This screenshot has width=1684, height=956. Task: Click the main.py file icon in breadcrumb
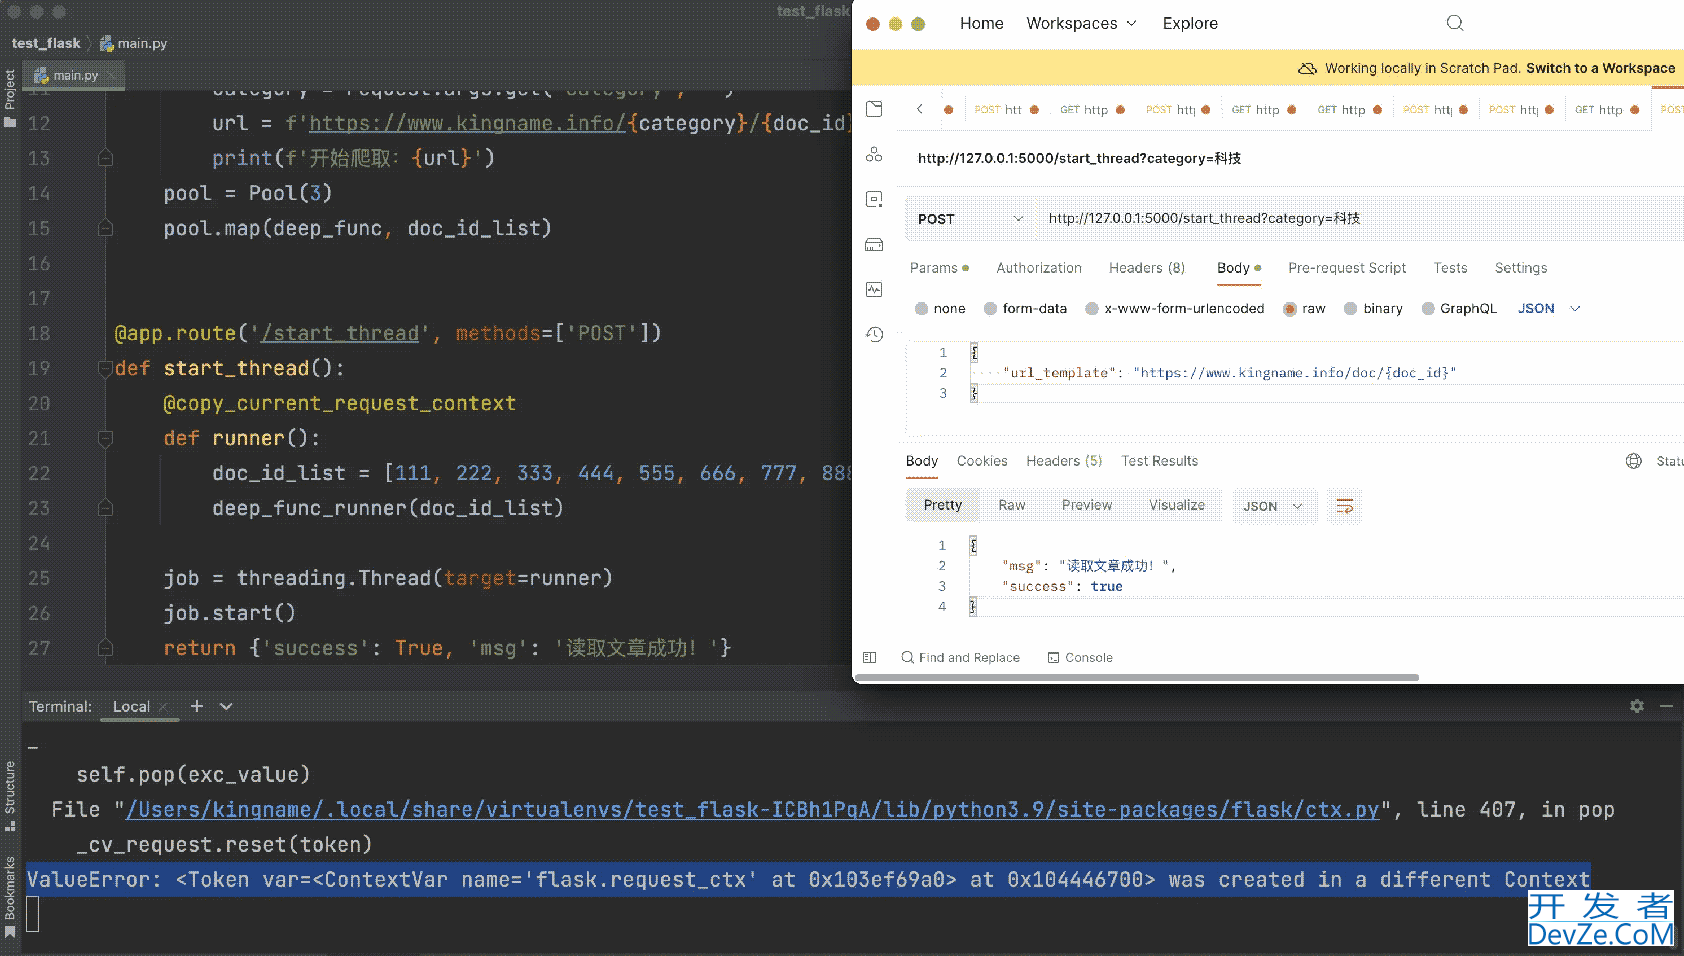pos(106,43)
